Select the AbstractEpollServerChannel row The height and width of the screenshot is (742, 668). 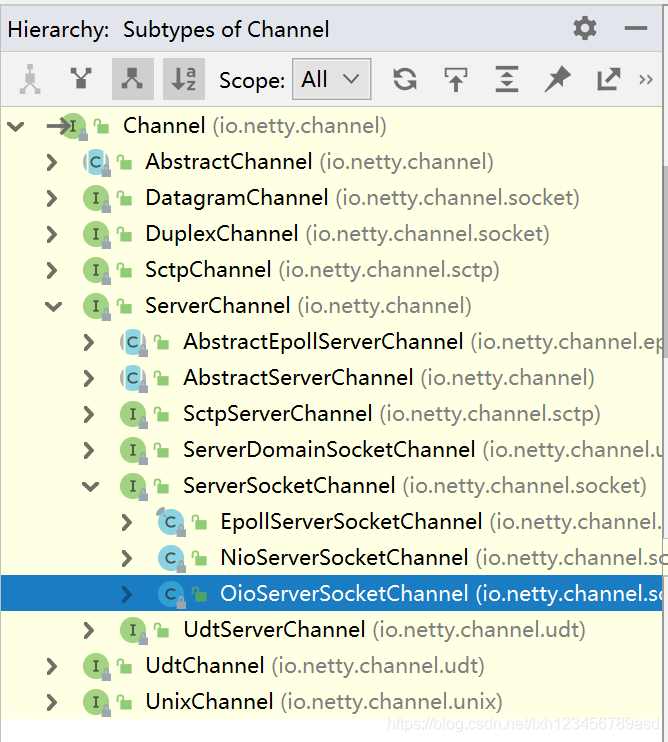click(331, 342)
